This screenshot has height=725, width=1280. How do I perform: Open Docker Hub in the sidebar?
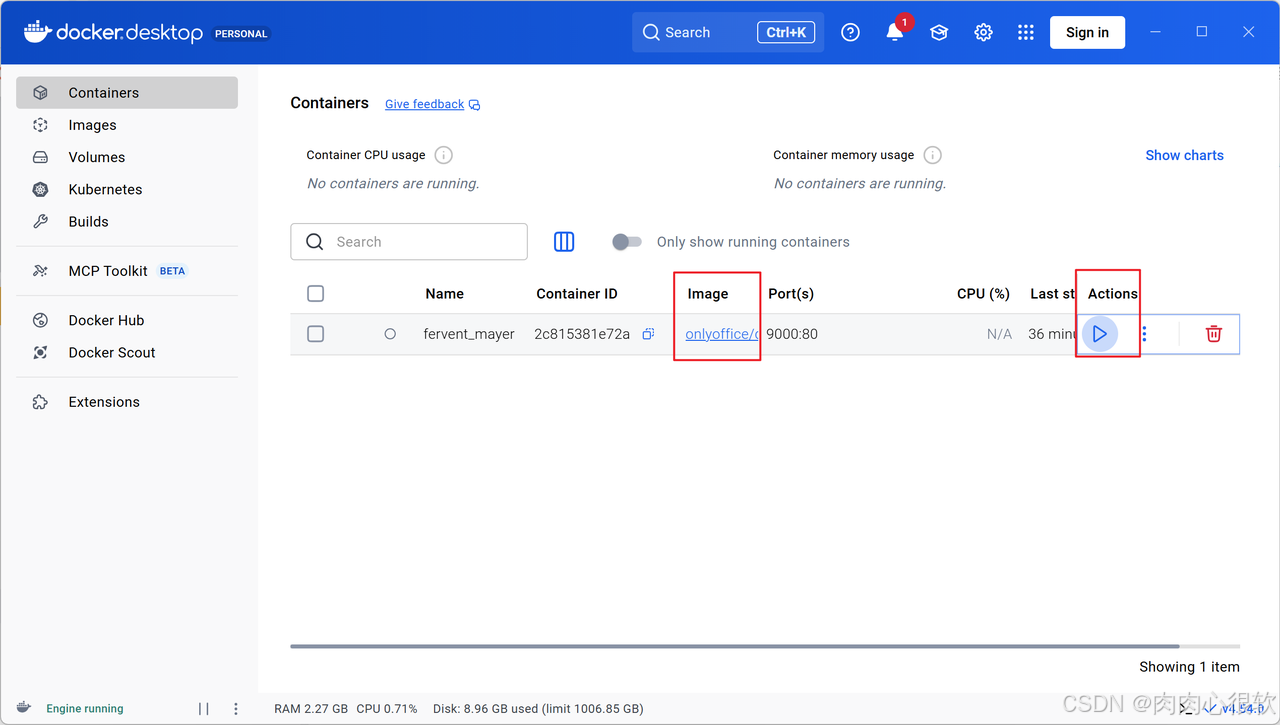127,320
